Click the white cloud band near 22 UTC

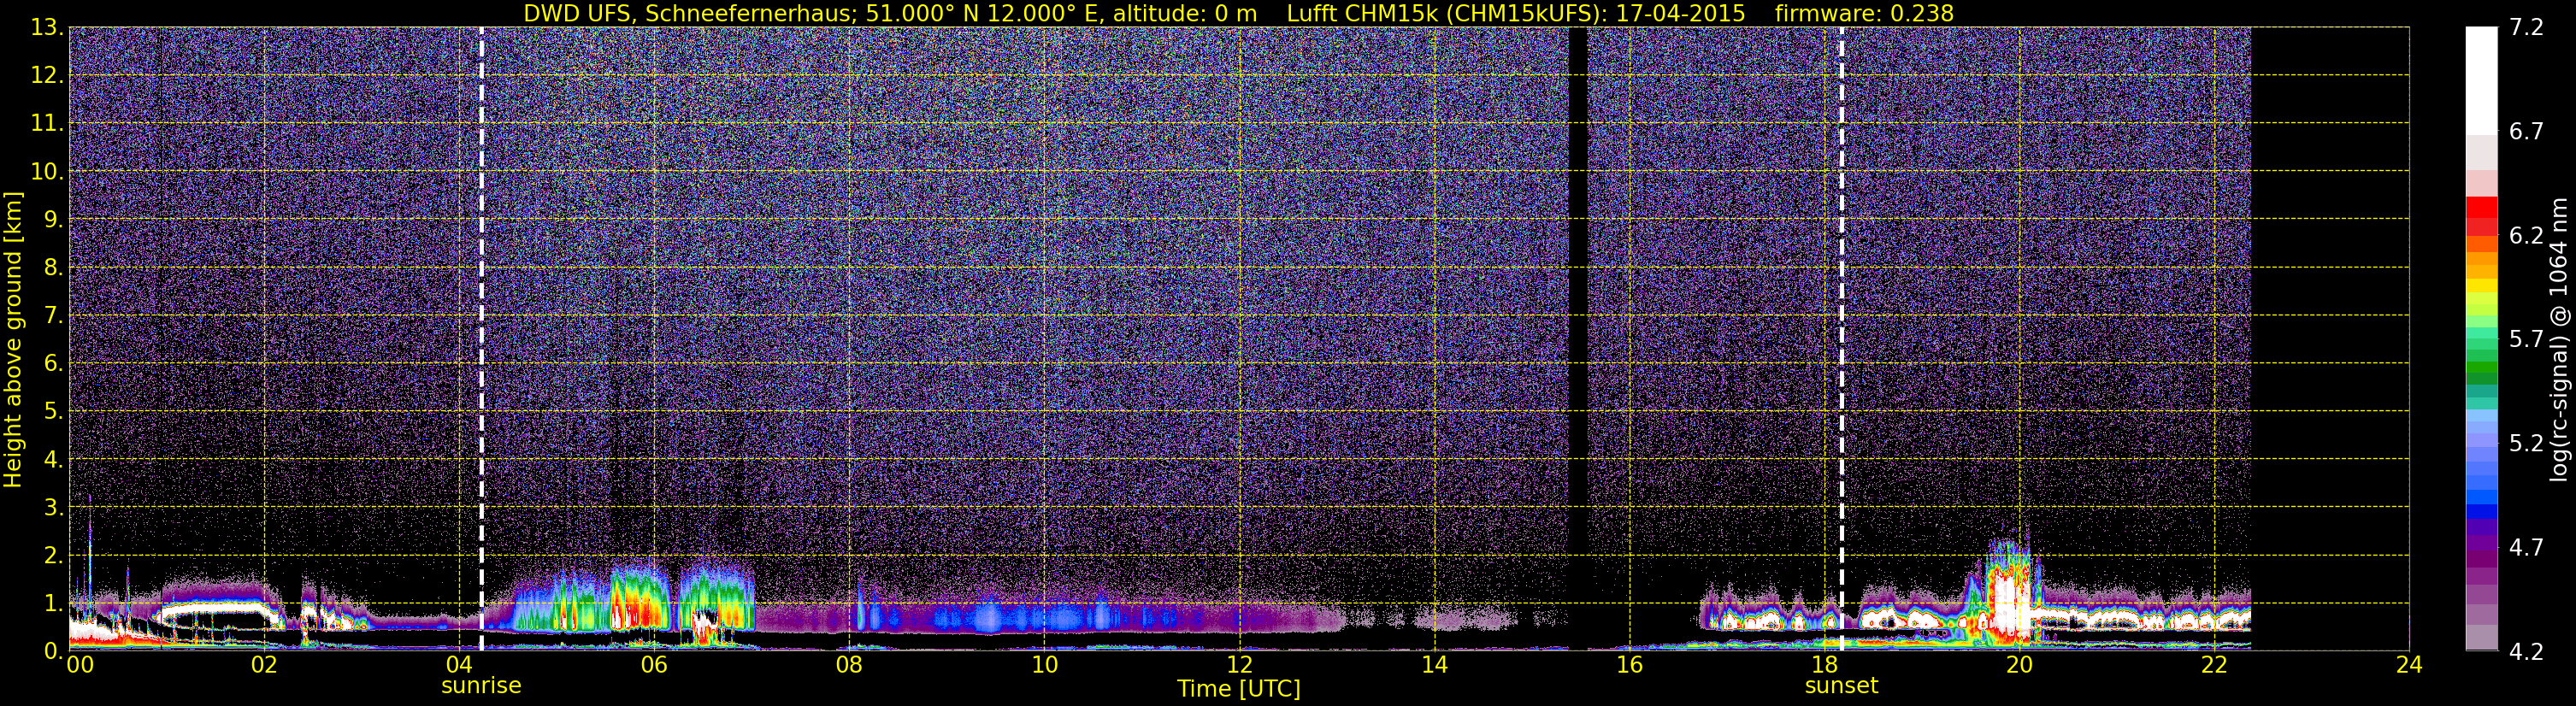(x=2200, y=618)
